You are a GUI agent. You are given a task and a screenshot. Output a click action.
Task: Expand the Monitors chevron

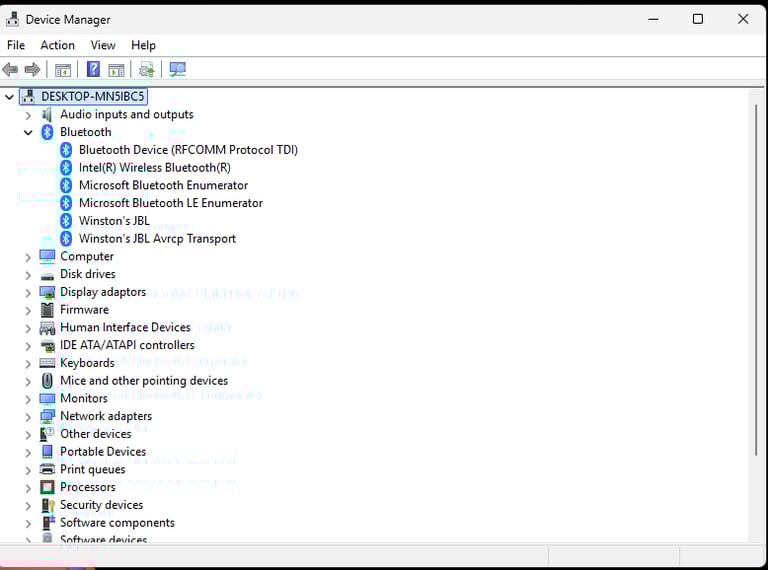pos(28,399)
